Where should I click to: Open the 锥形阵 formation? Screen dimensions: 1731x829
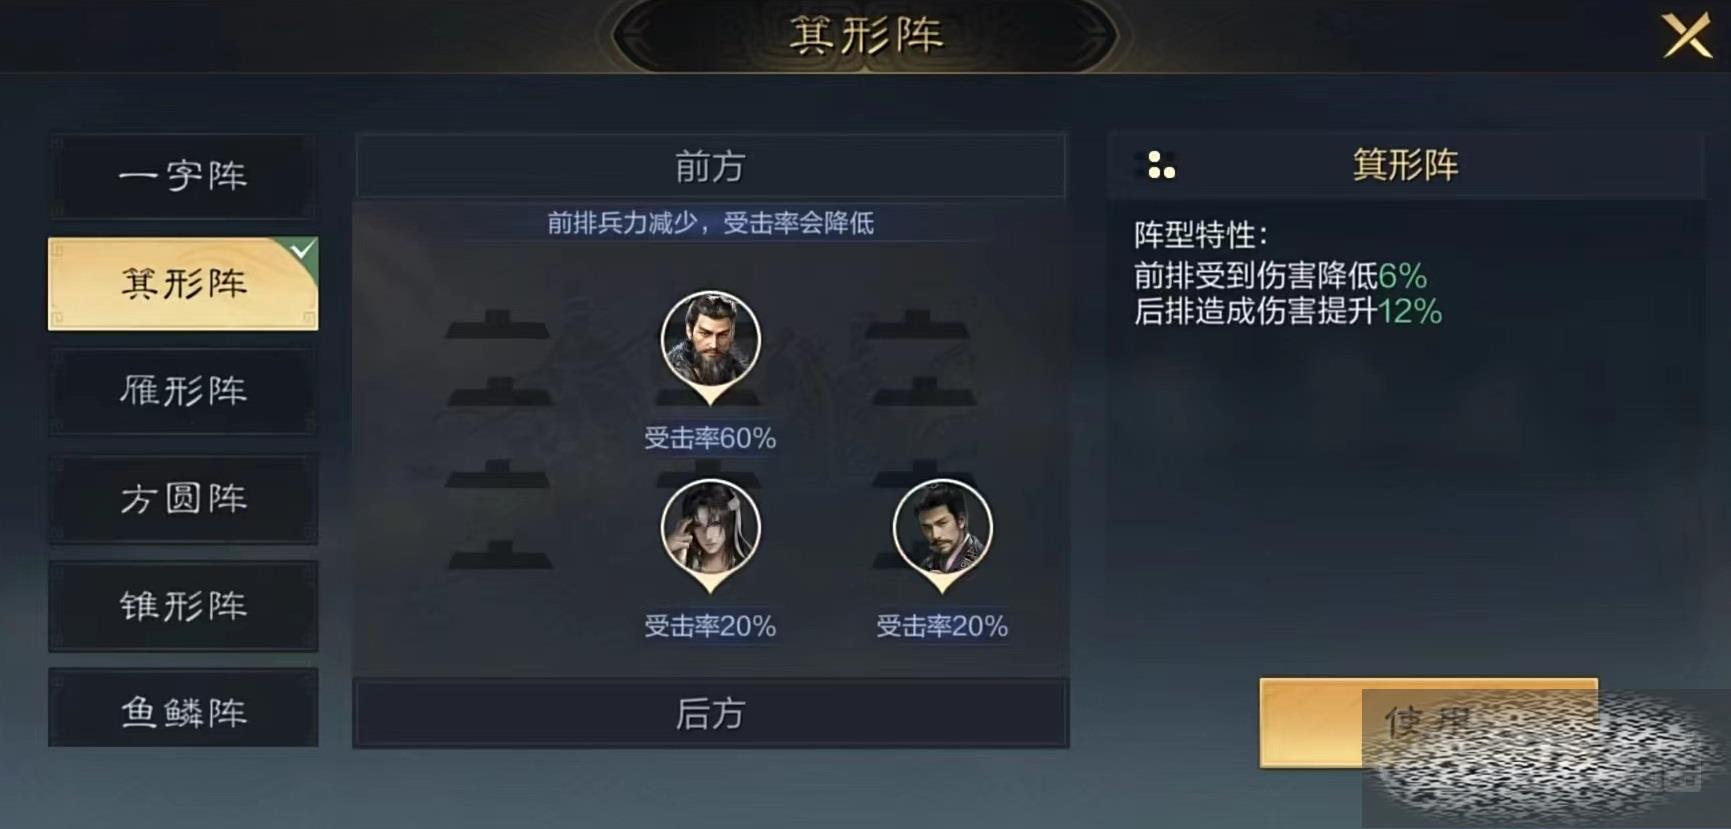(x=183, y=605)
